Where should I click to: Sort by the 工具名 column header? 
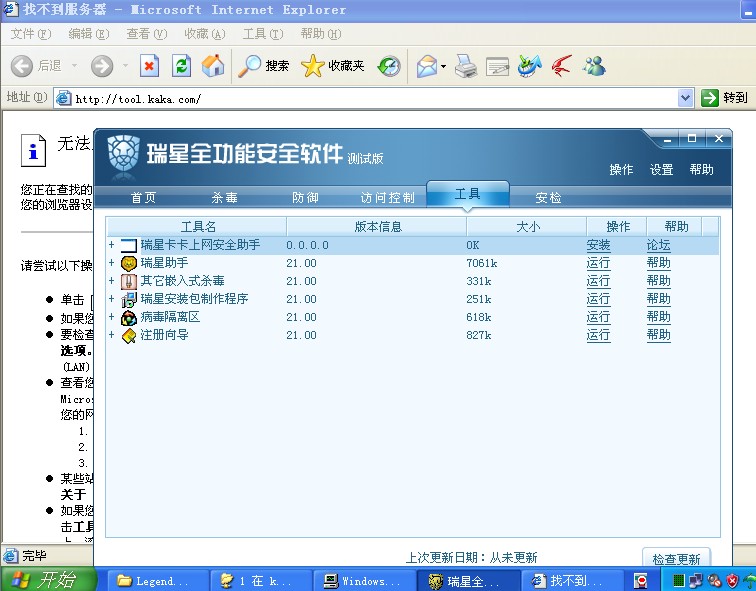click(197, 227)
